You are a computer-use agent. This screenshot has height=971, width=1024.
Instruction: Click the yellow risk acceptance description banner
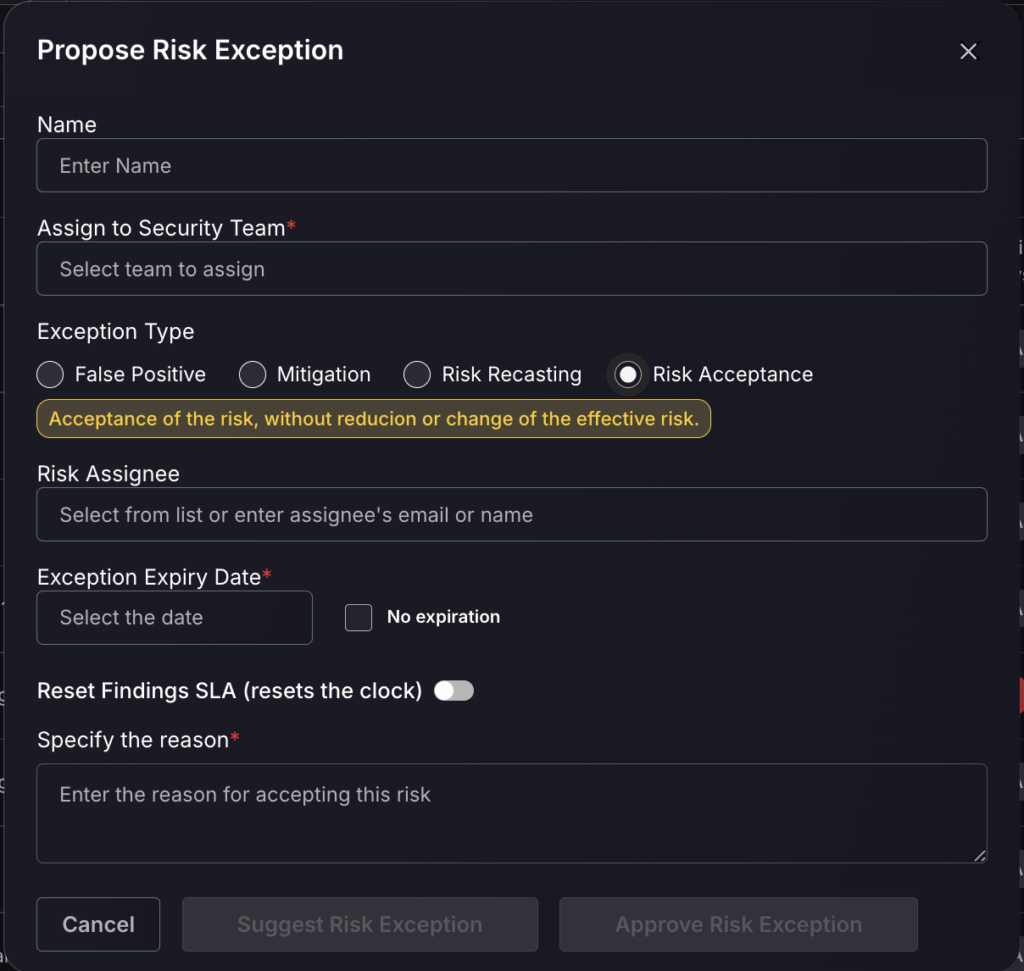click(373, 419)
